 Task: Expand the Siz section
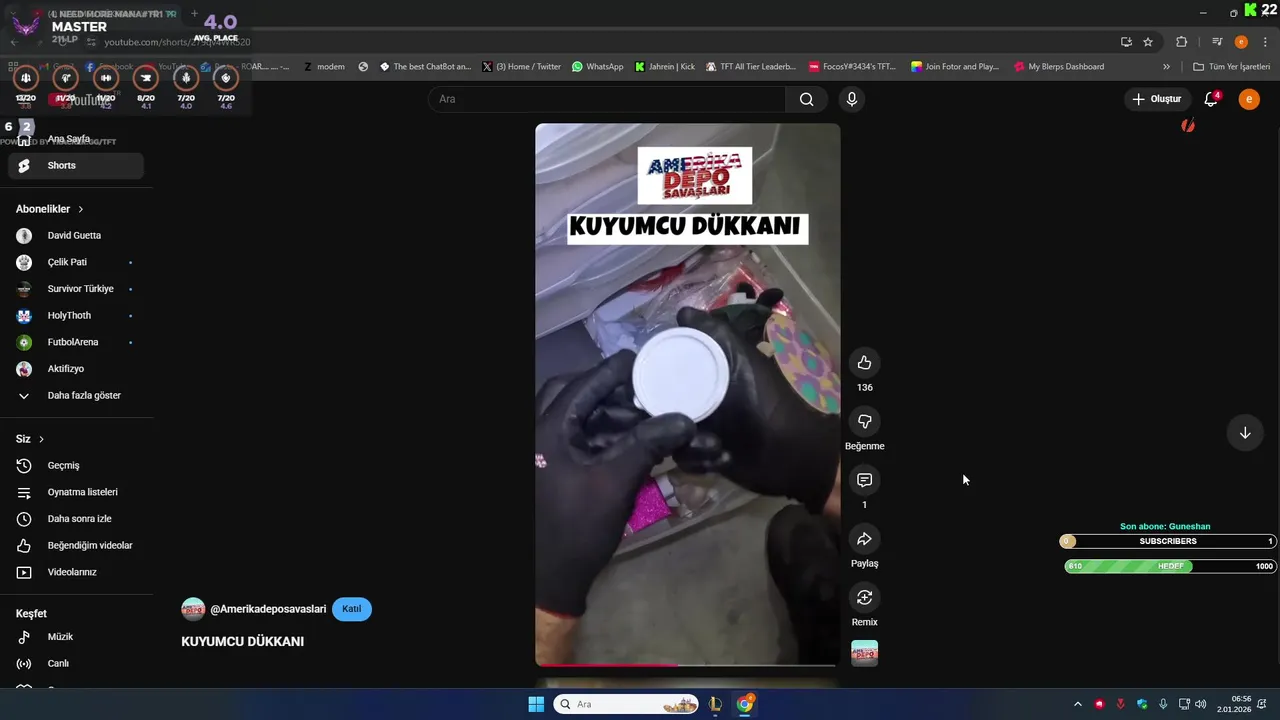[x=30, y=439]
